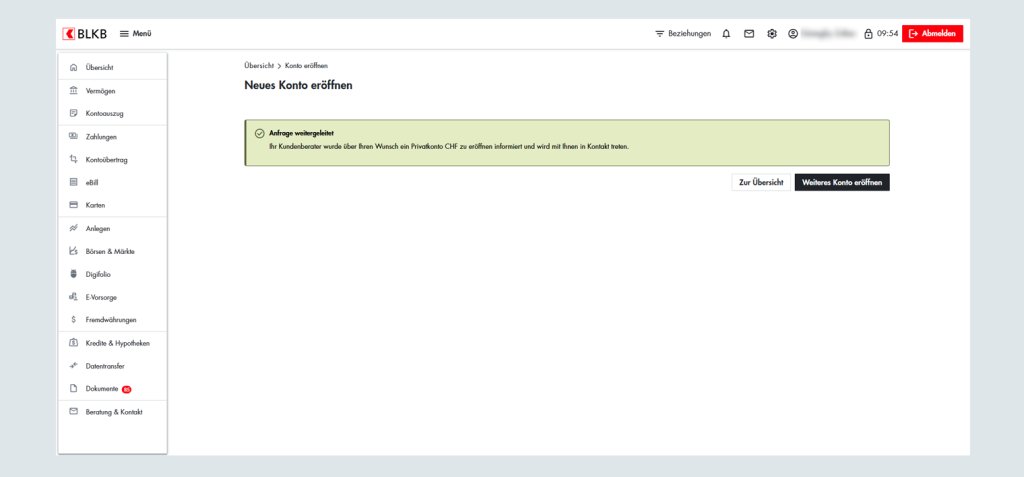
Task: Click the blurred user name
Action: click(x=828, y=33)
